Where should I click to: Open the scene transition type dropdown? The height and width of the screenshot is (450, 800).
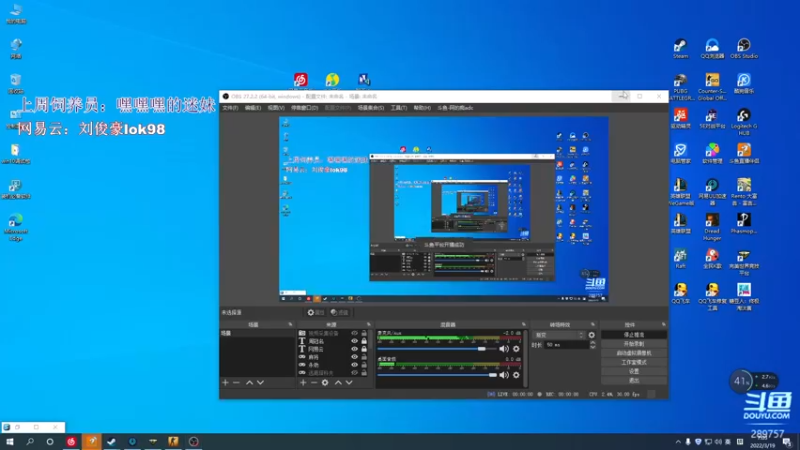[x=559, y=335]
